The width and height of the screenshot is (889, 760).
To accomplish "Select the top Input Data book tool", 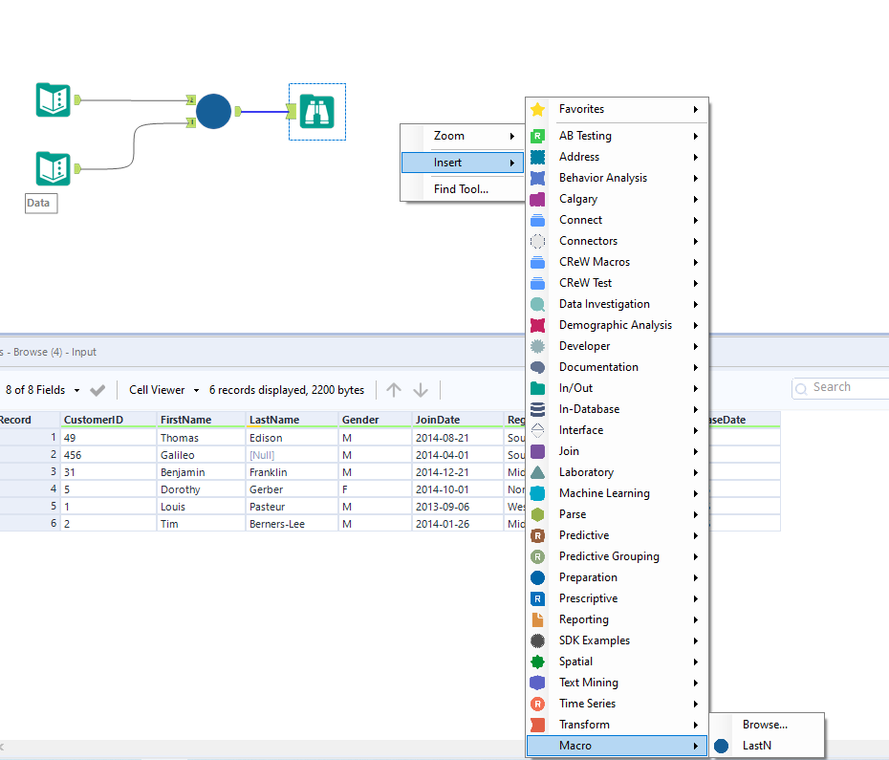I will click(53, 100).
